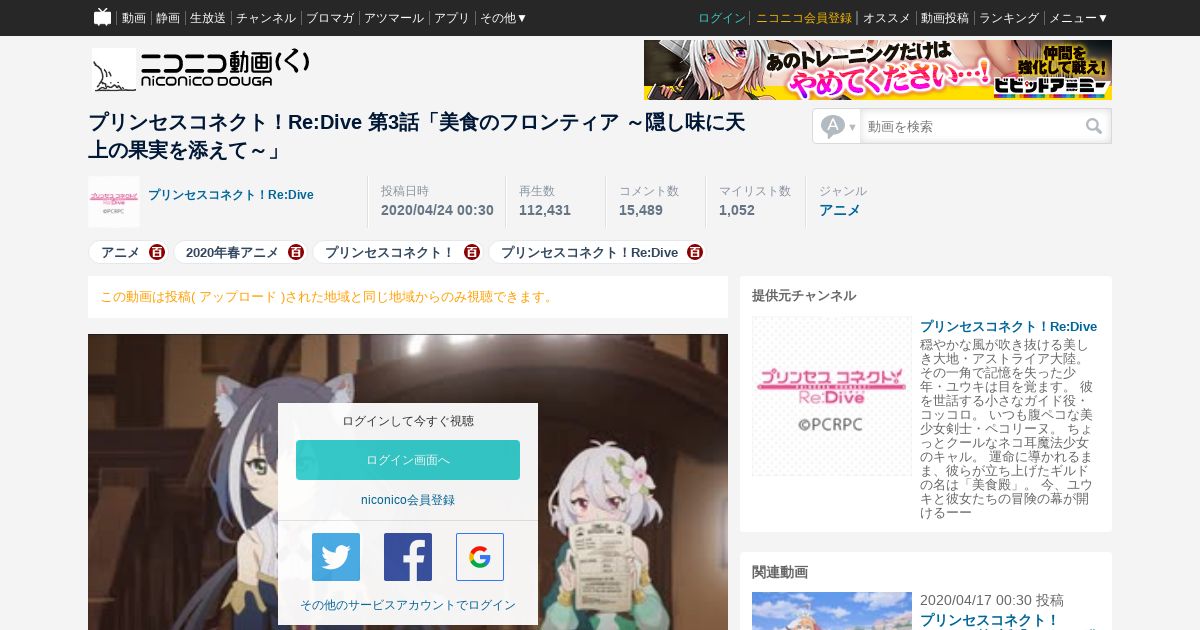Open オススメ in top bar
Screen dimensions: 1200x630
(887, 18)
